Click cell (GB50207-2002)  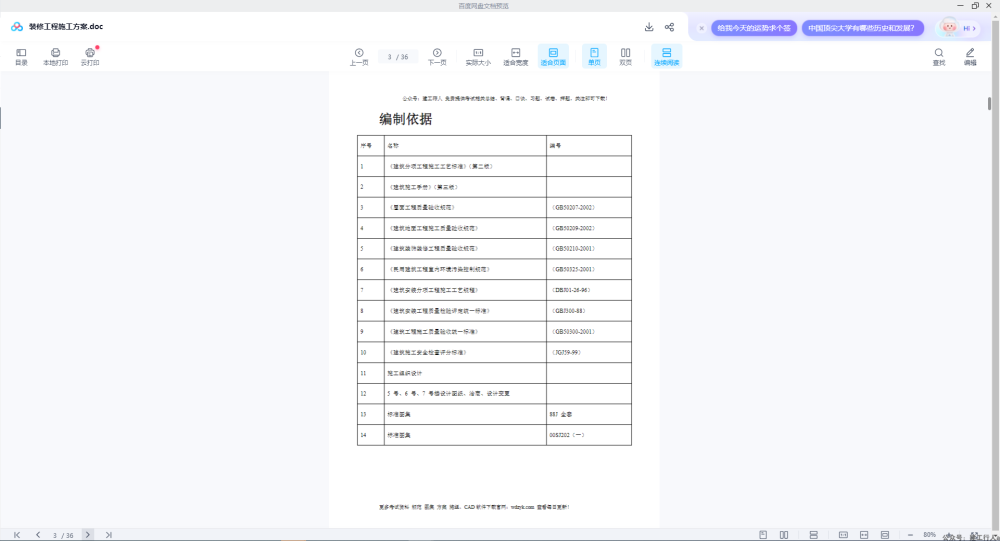[x=573, y=207]
